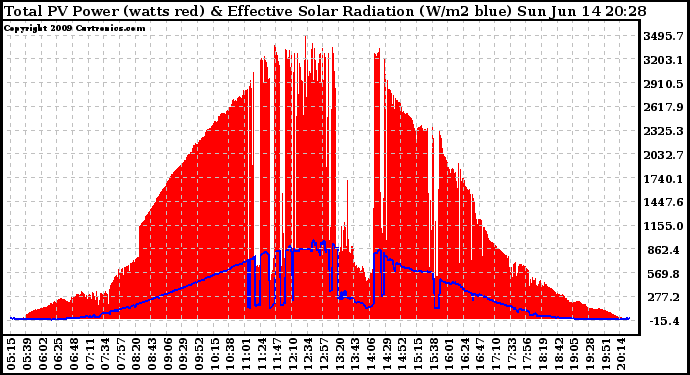The image size is (690, 375).
Task: Click the 17:33 x-axis label
Action: pyautogui.click(x=511, y=354)
